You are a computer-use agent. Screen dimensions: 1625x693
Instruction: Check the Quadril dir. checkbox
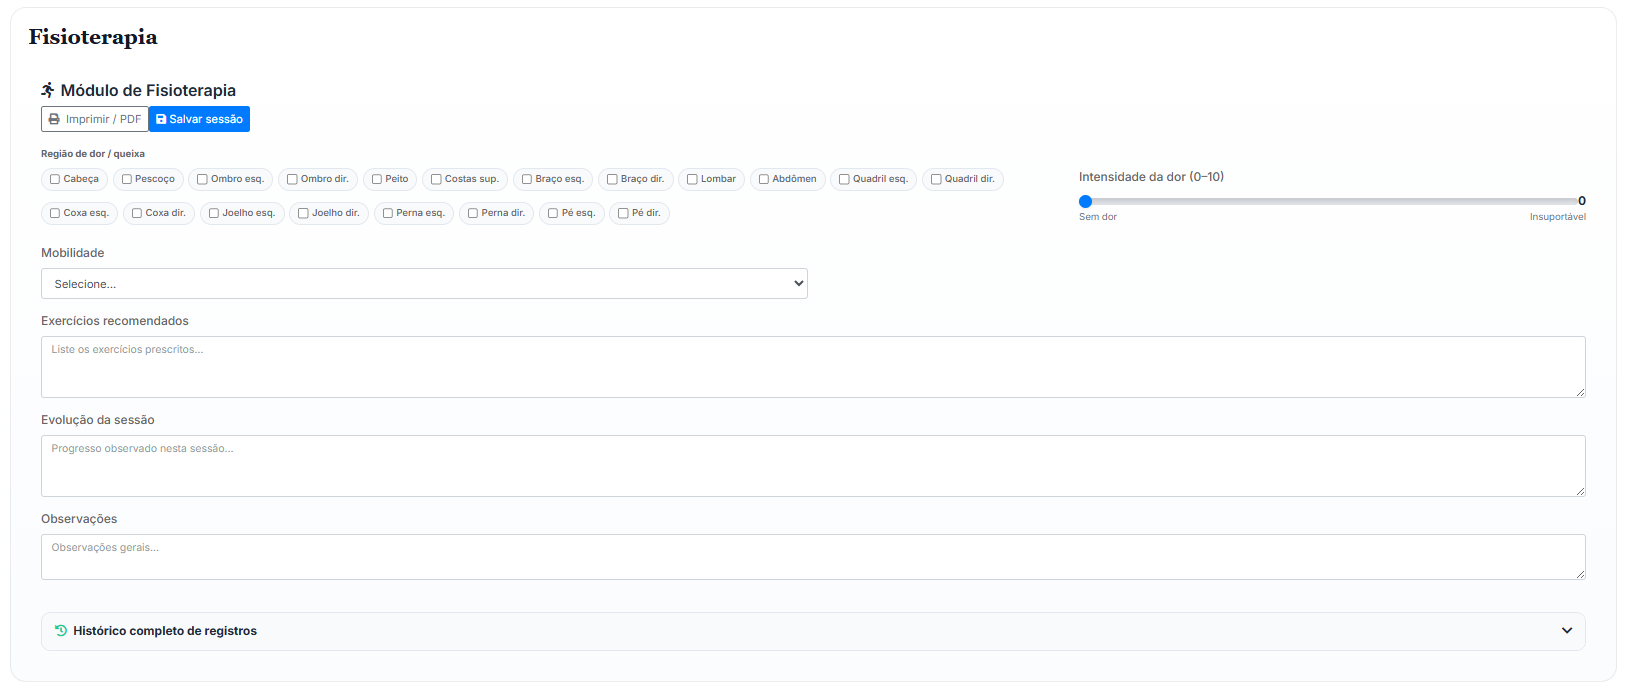936,179
